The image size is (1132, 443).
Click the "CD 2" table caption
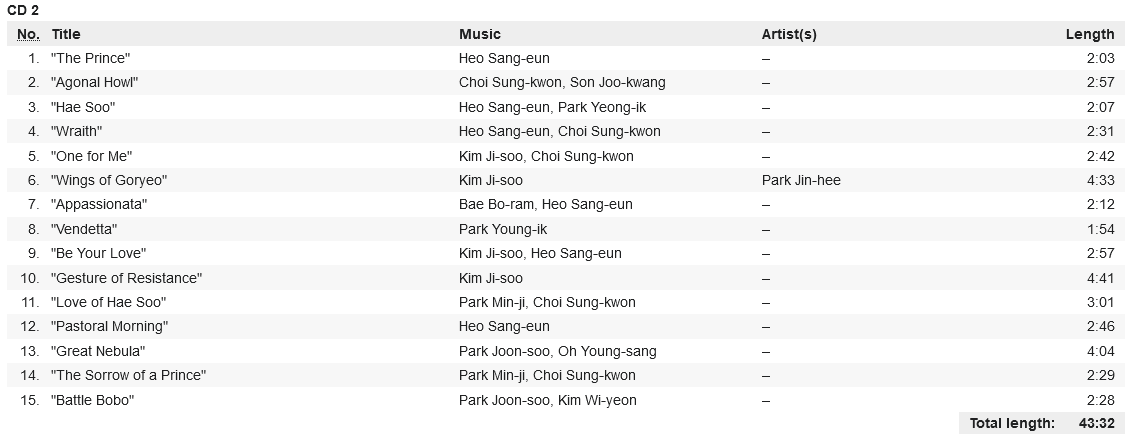(x=23, y=10)
